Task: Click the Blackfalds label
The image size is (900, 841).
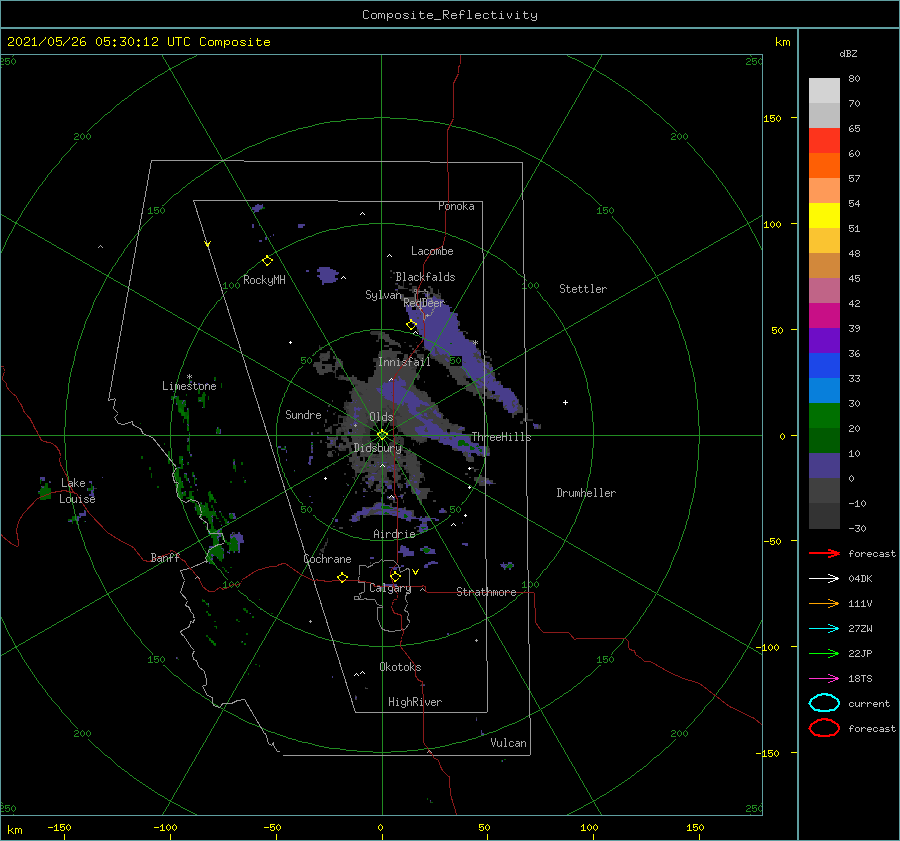Action: [x=425, y=277]
